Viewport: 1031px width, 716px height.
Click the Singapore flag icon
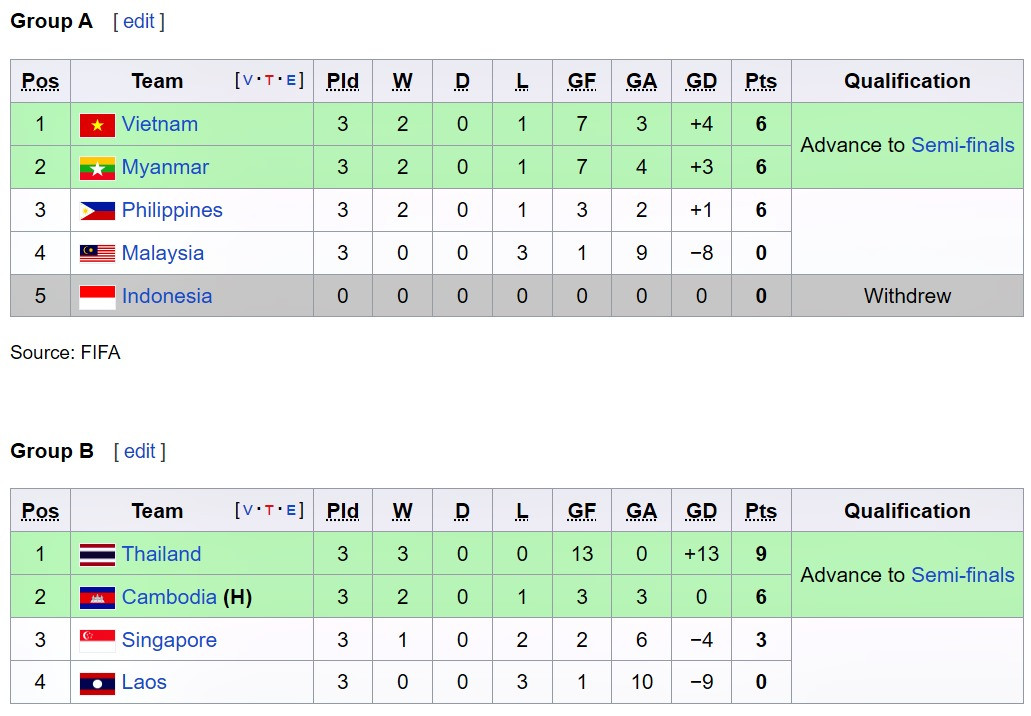pyautogui.click(x=97, y=641)
